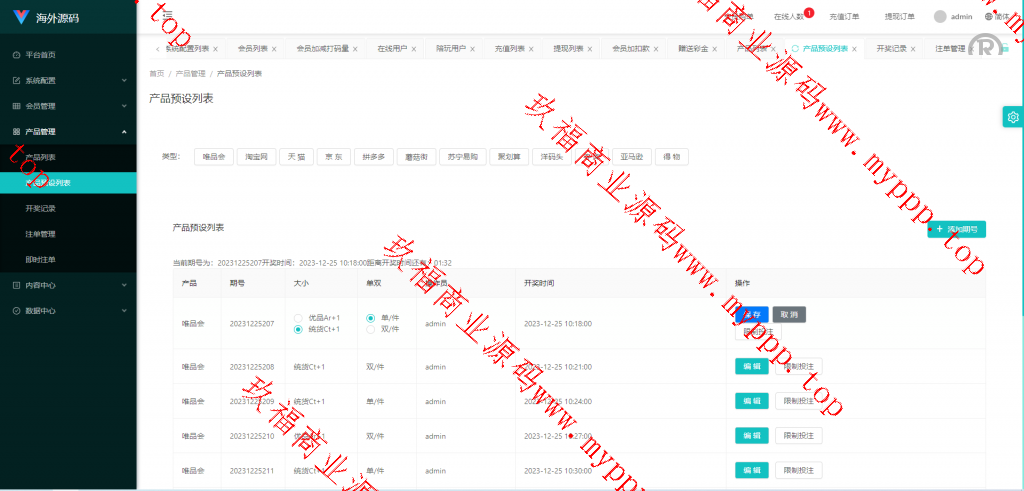The width and height of the screenshot is (1024, 491).
Task: Open 注单管理 in the sidebar
Action: [x=40, y=234]
